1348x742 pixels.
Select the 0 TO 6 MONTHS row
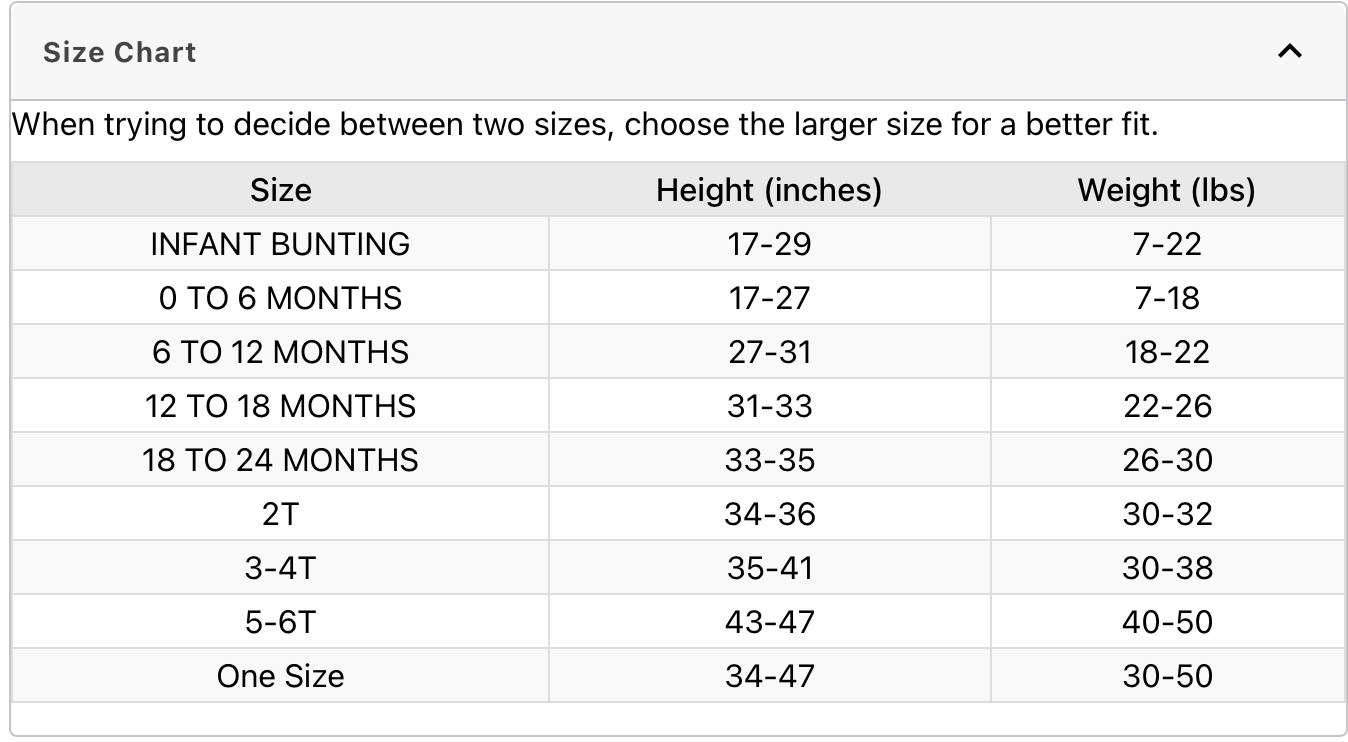tap(280, 298)
